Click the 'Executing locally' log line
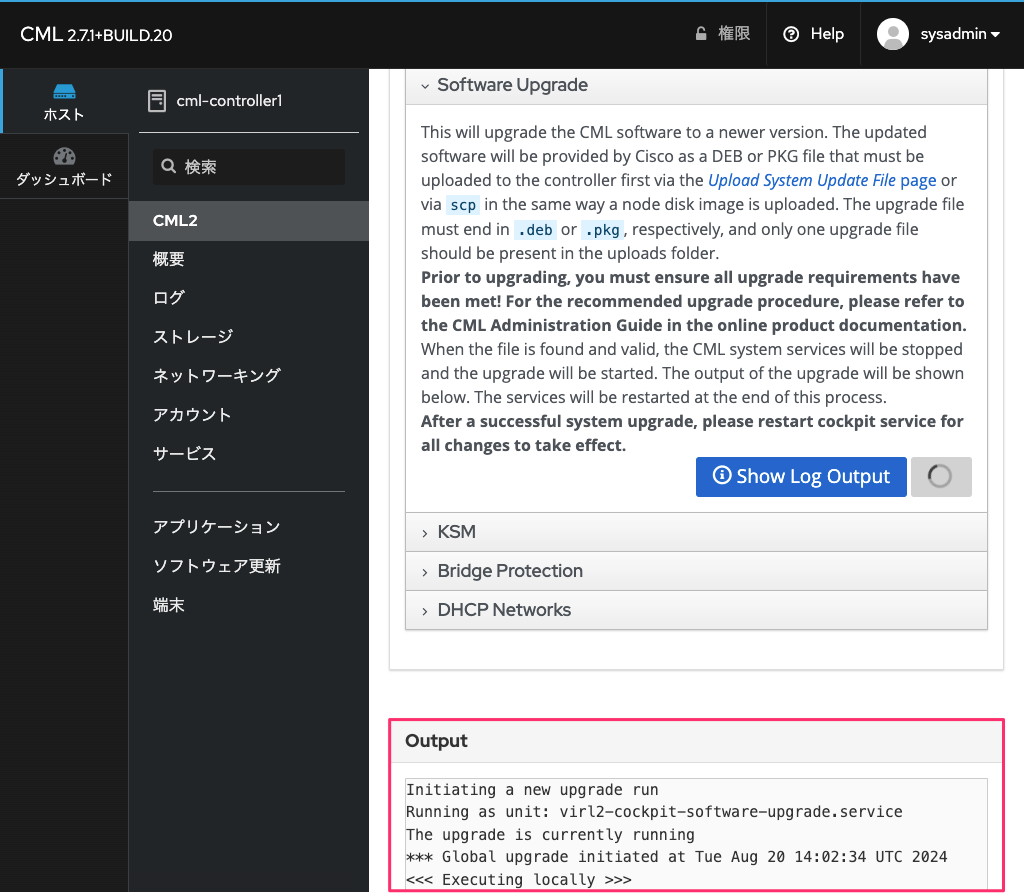 click(x=519, y=879)
